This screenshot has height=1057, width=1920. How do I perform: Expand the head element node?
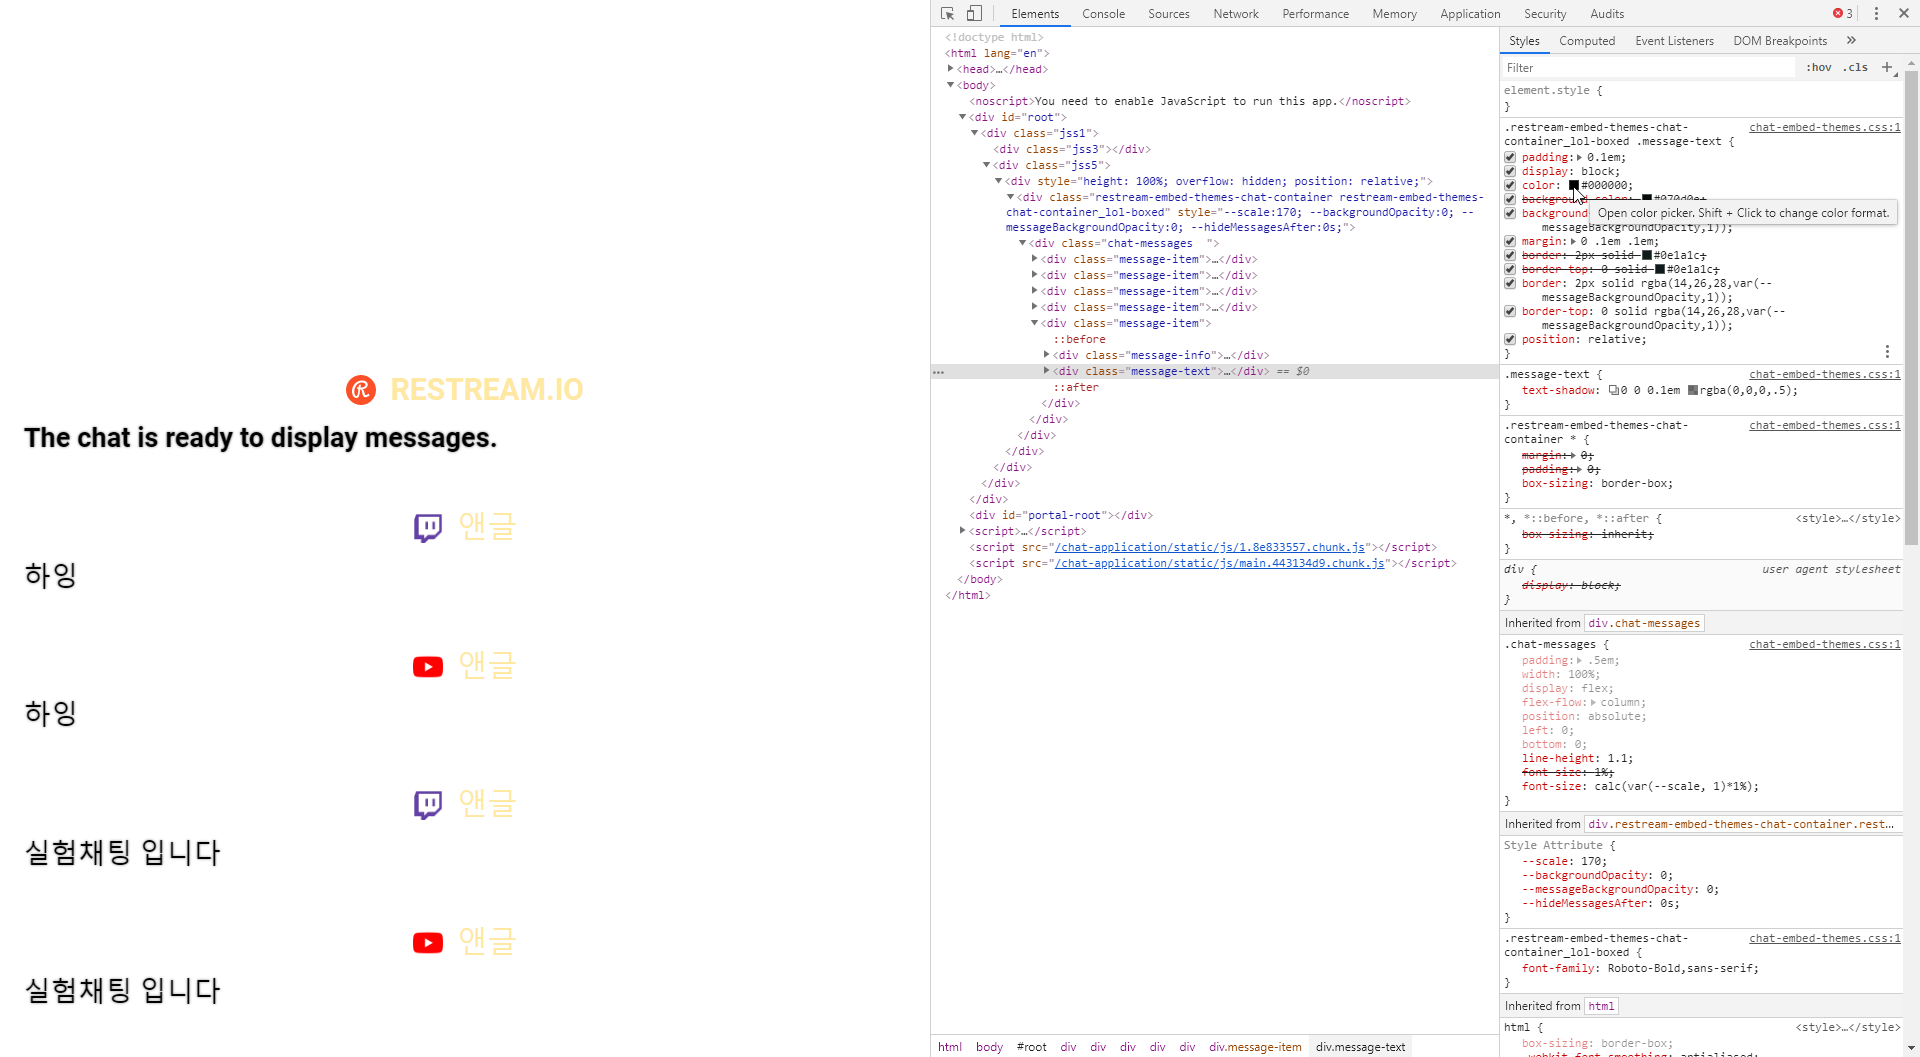950,69
